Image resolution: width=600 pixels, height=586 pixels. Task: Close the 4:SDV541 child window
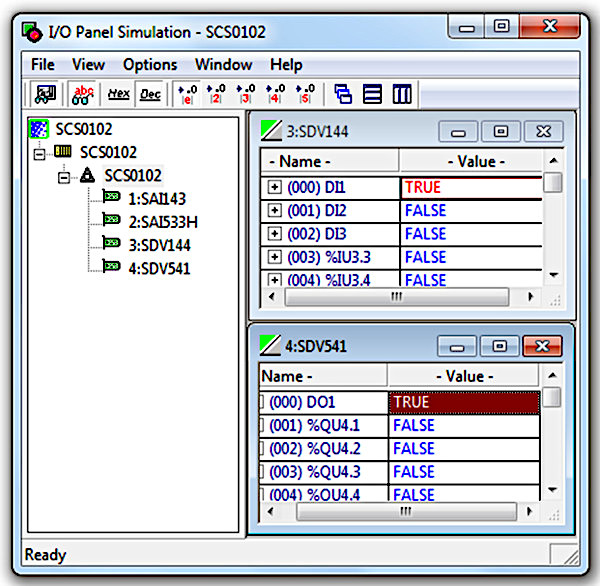point(542,346)
